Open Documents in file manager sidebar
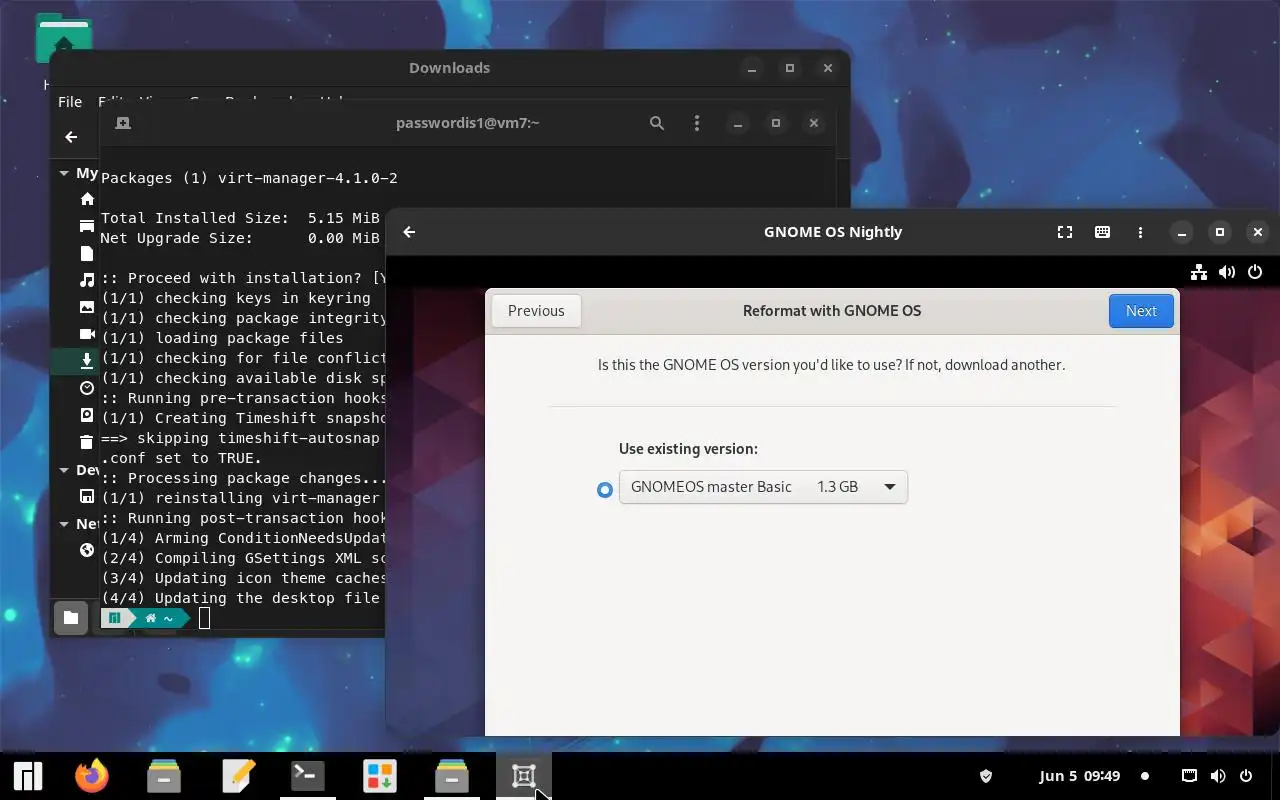1280x800 pixels. (x=87, y=253)
